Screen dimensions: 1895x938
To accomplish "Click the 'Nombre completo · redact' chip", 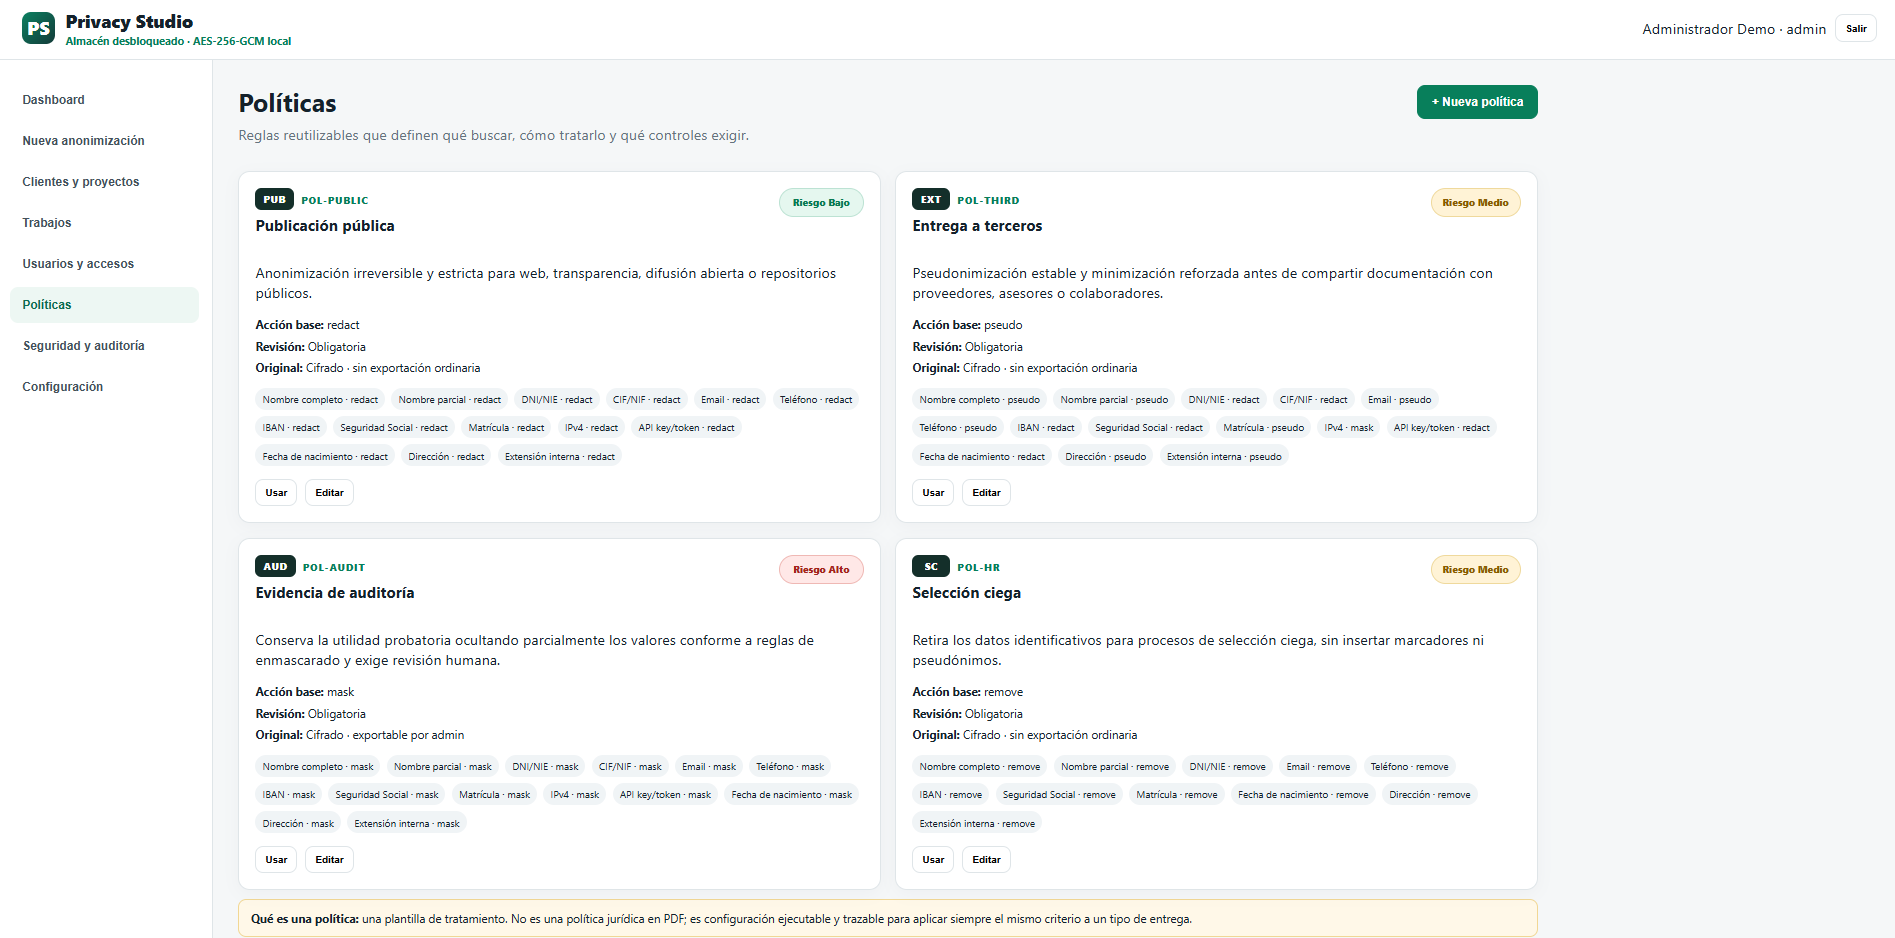I will click(x=320, y=400).
